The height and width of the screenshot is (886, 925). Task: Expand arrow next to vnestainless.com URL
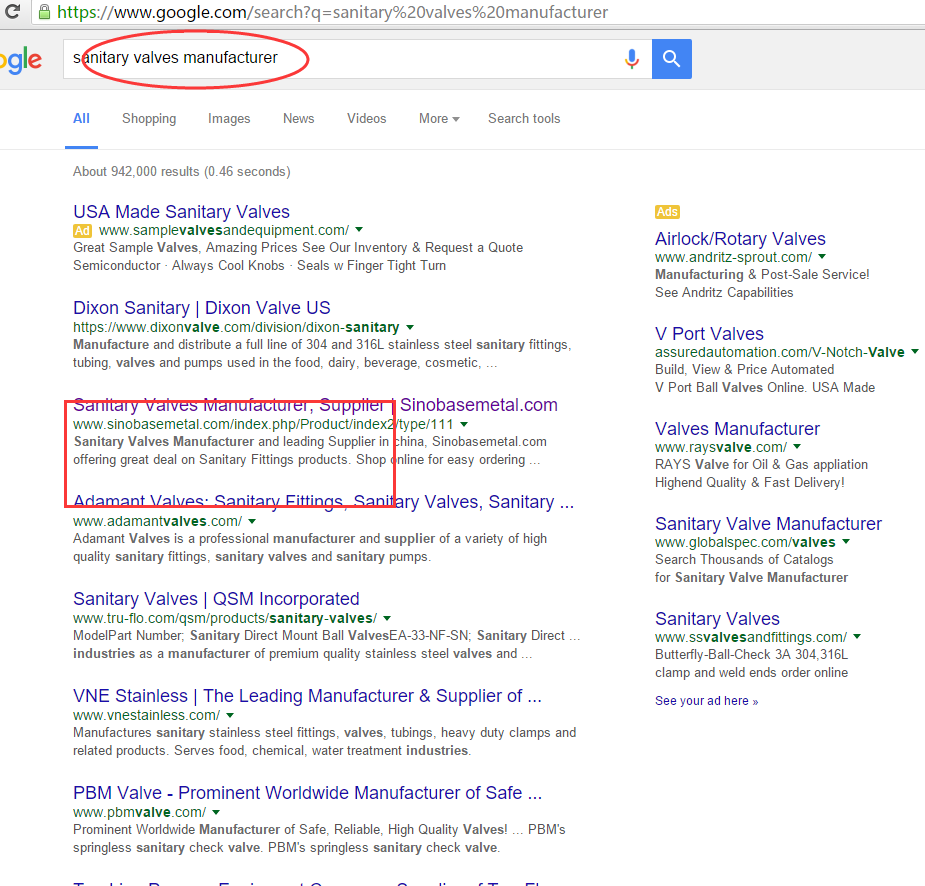[x=230, y=715]
